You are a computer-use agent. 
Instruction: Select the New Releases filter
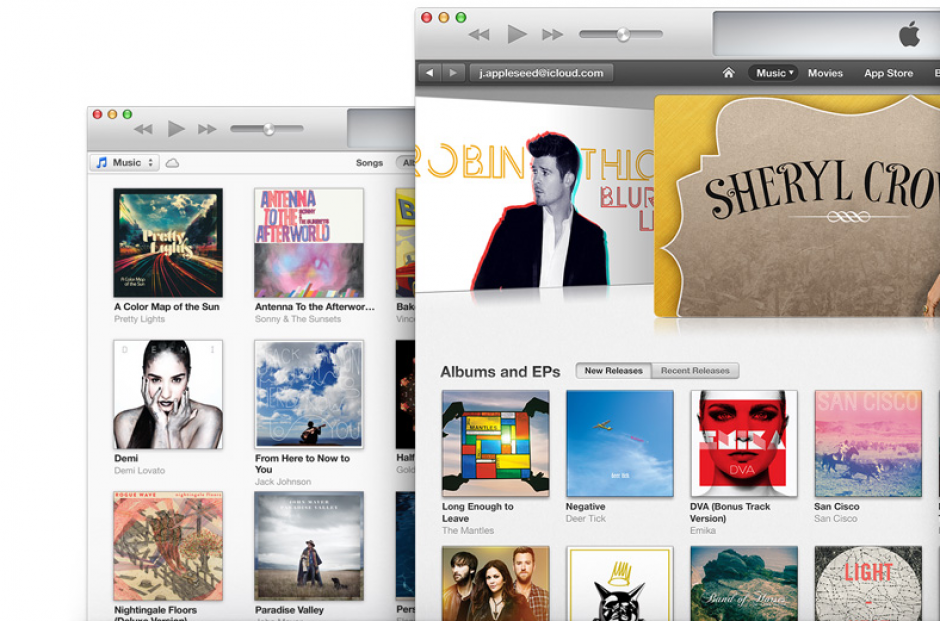pos(613,370)
